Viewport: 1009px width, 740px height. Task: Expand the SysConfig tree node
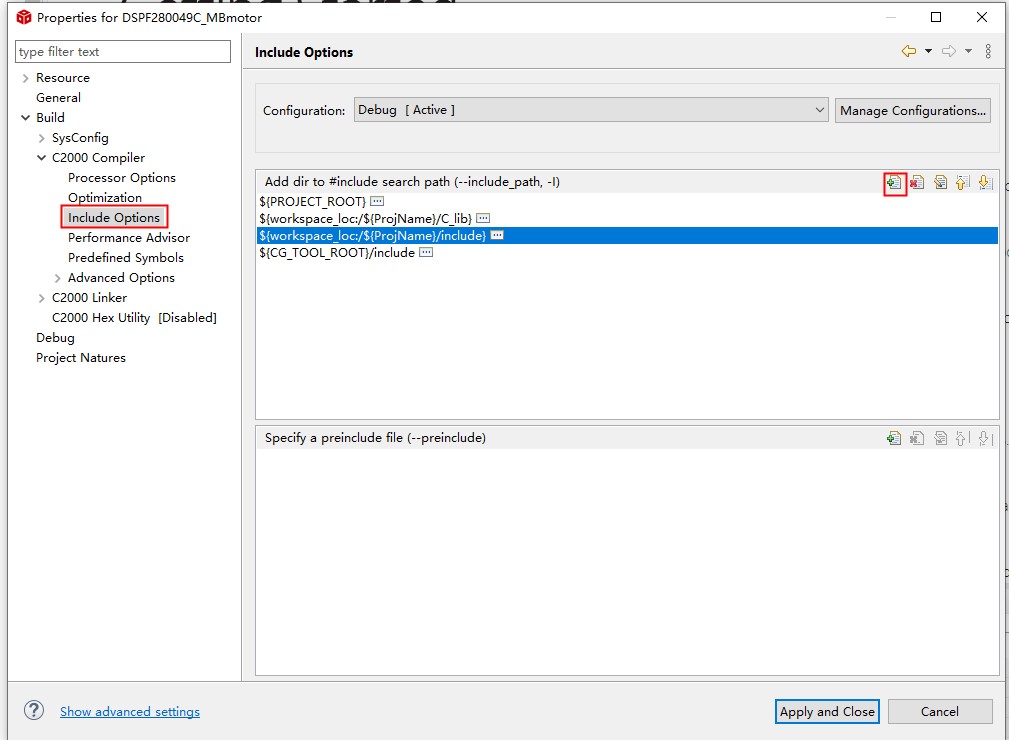[42, 138]
